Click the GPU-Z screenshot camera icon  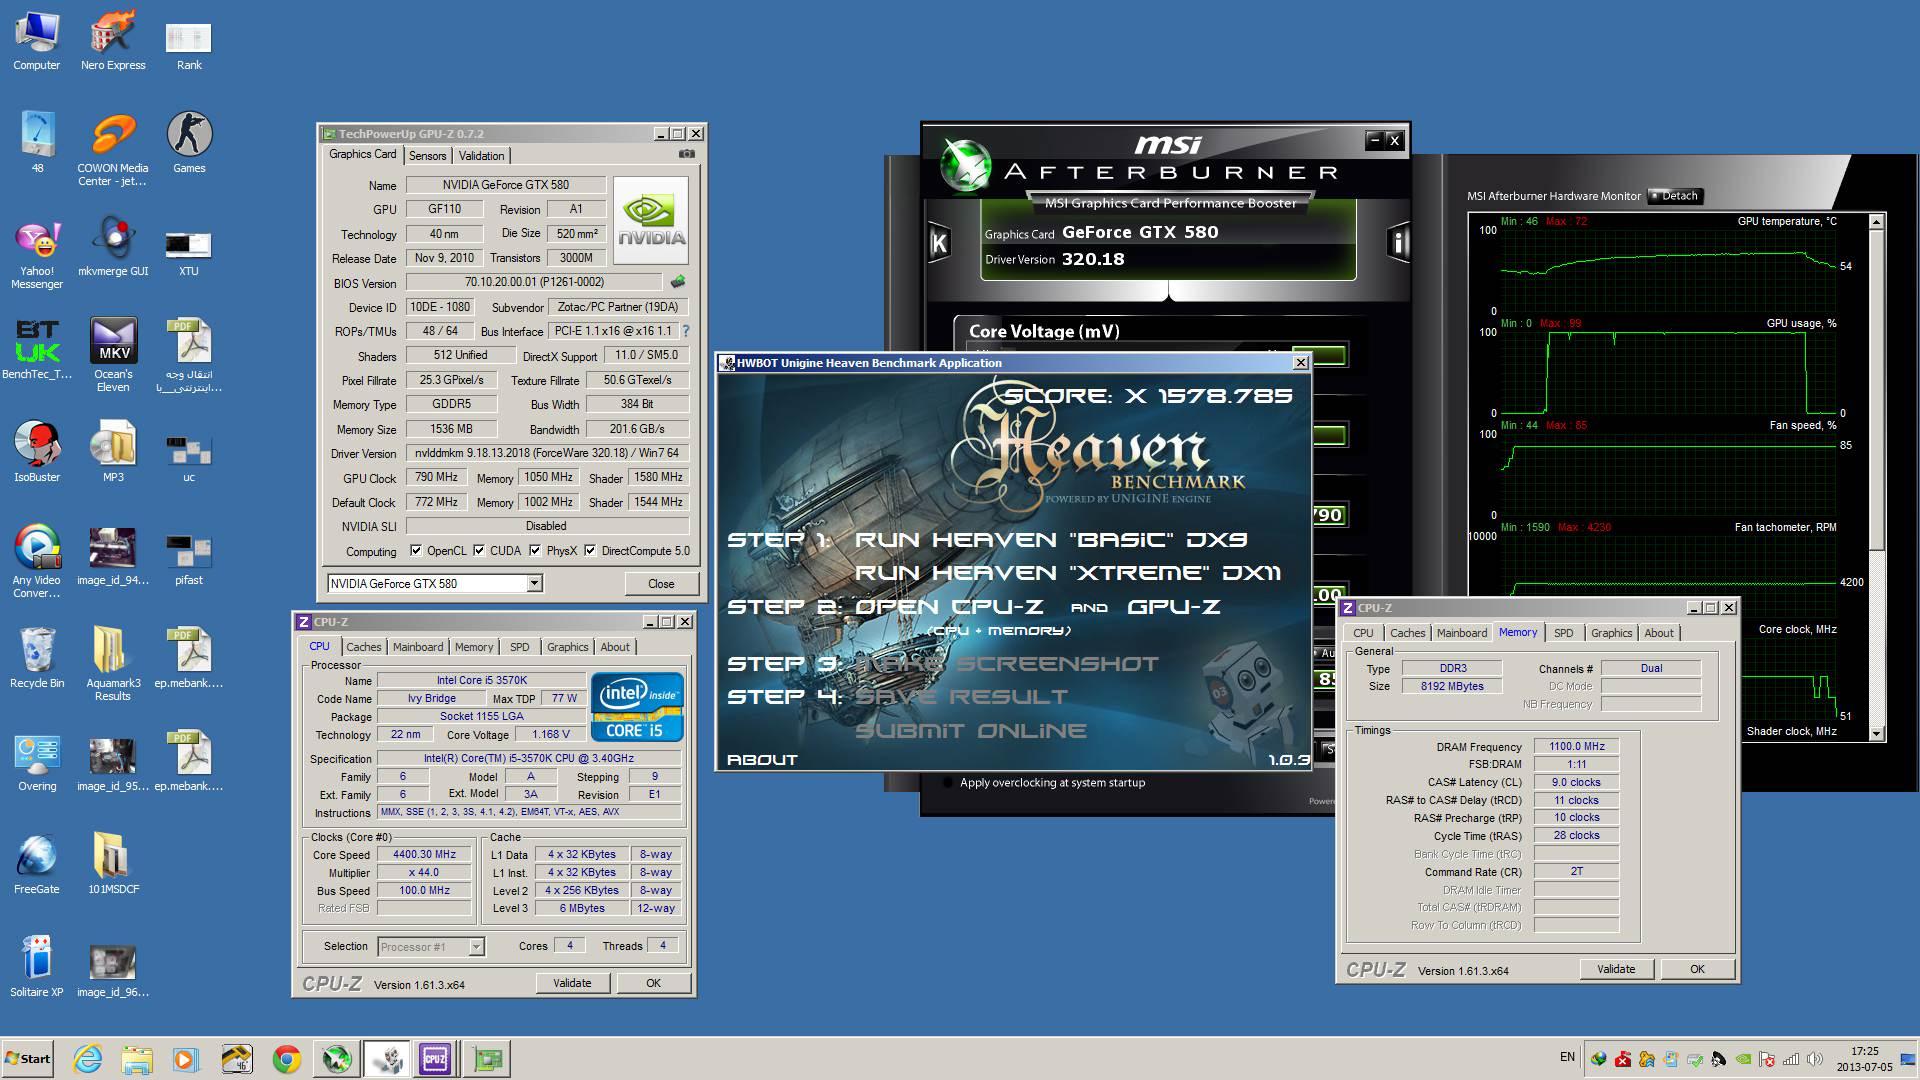(x=686, y=154)
